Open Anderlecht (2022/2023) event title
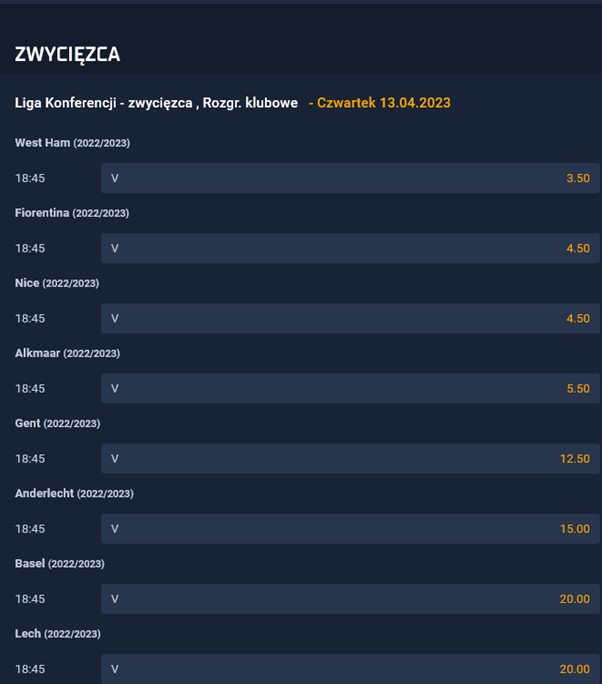Viewport: 602px width, 684px height. (74, 493)
